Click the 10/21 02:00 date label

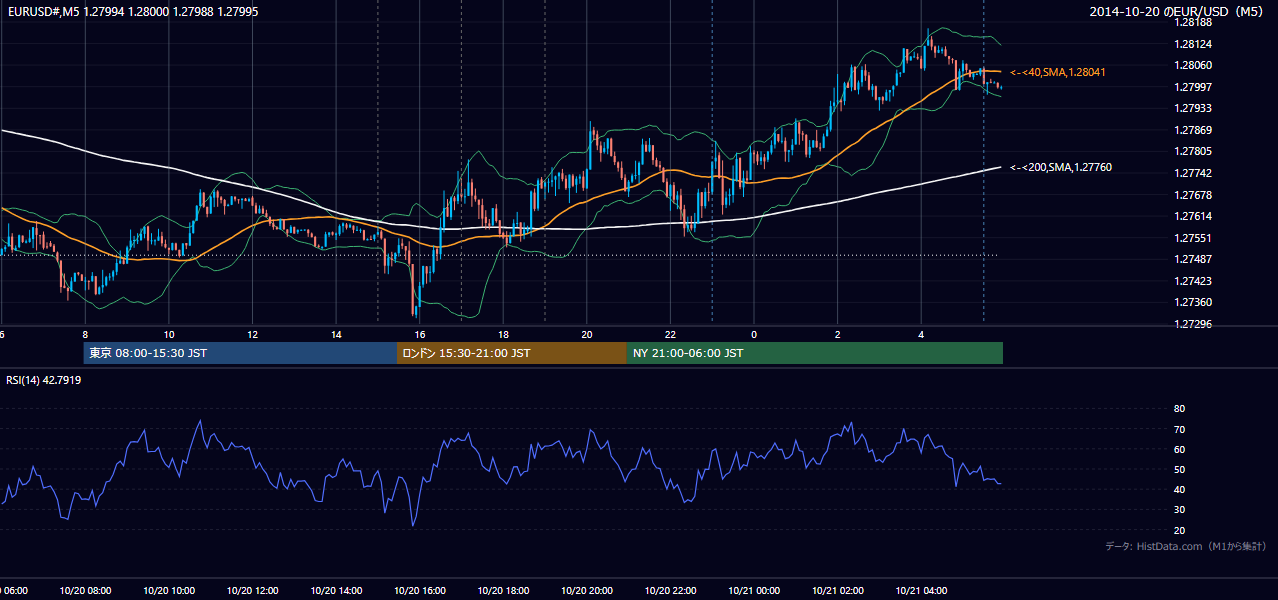[838, 591]
